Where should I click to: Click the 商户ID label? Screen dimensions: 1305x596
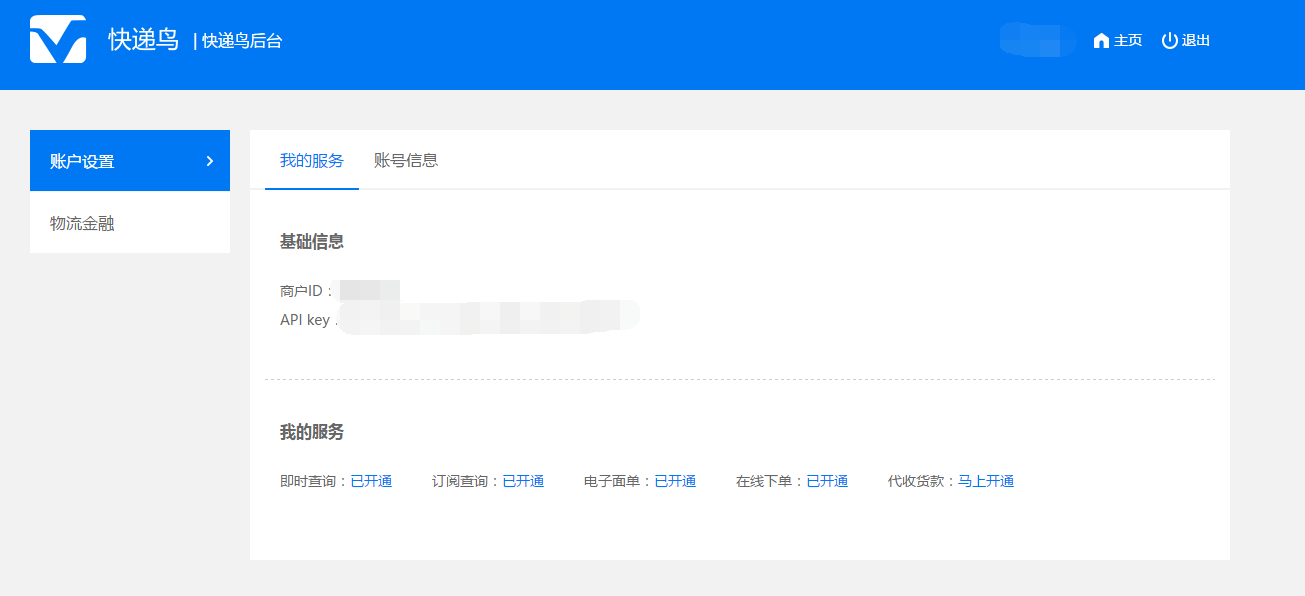coord(307,291)
